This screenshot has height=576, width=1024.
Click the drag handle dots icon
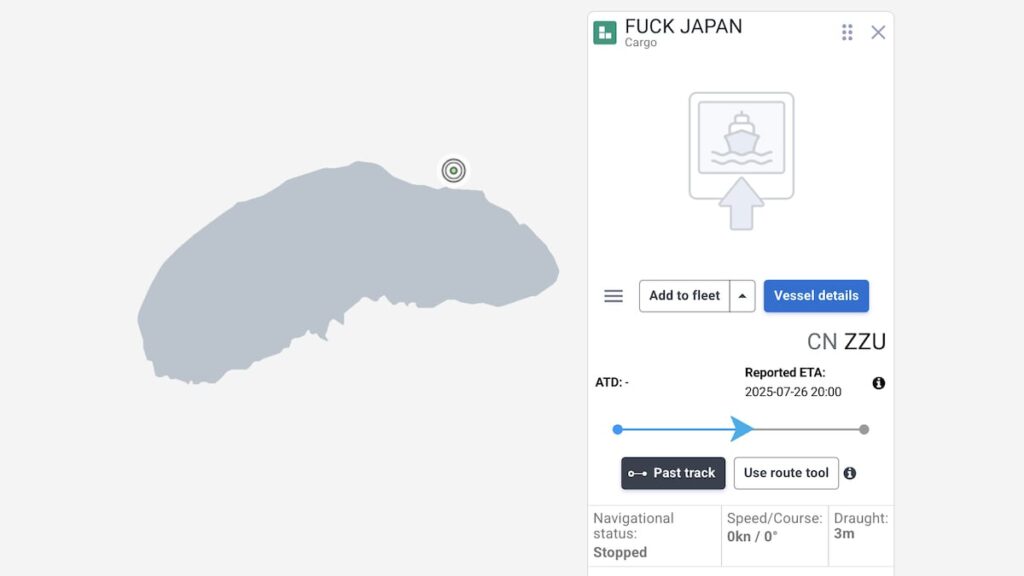(846, 32)
